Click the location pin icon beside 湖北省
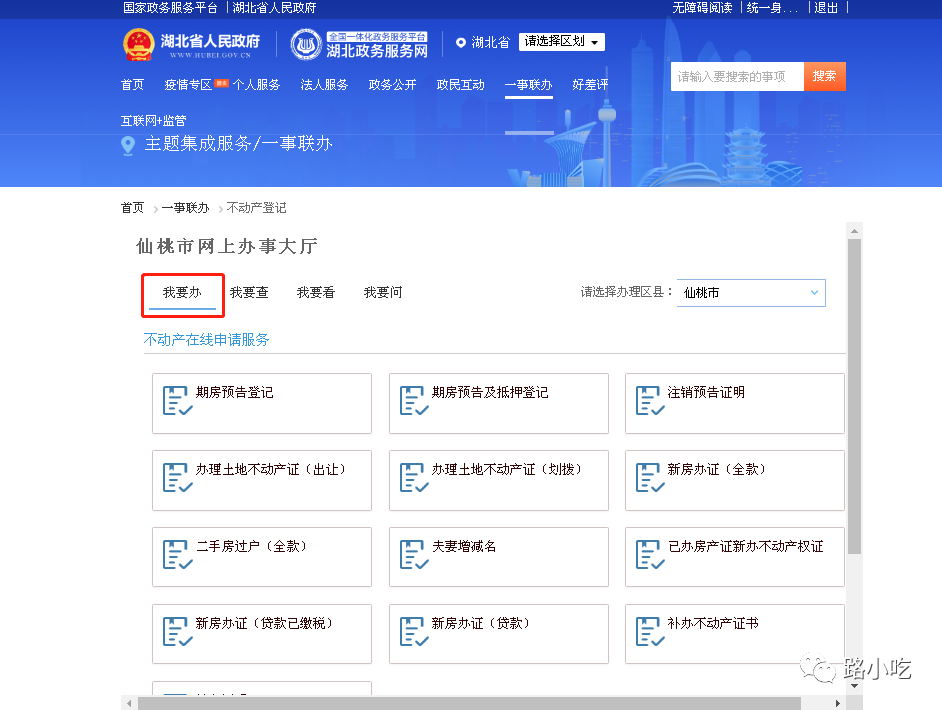This screenshot has width=942, height=710. (460, 43)
